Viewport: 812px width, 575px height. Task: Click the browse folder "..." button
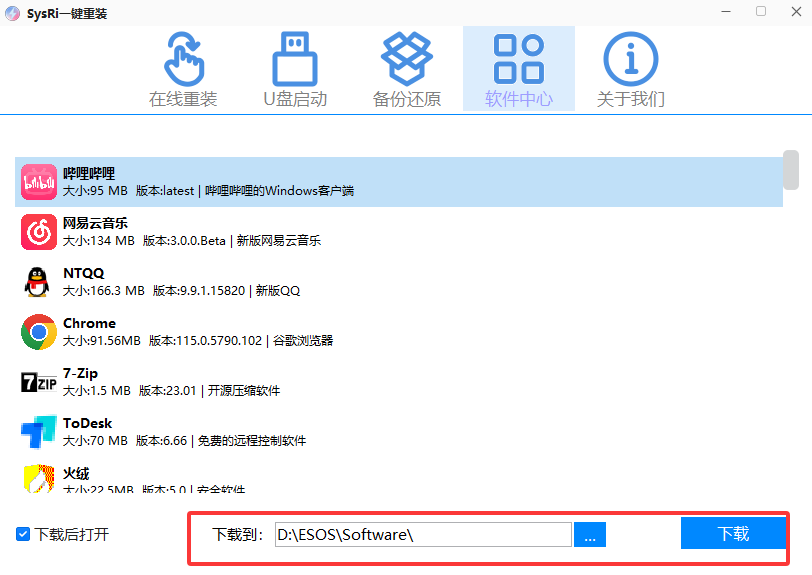pyautogui.click(x=590, y=535)
